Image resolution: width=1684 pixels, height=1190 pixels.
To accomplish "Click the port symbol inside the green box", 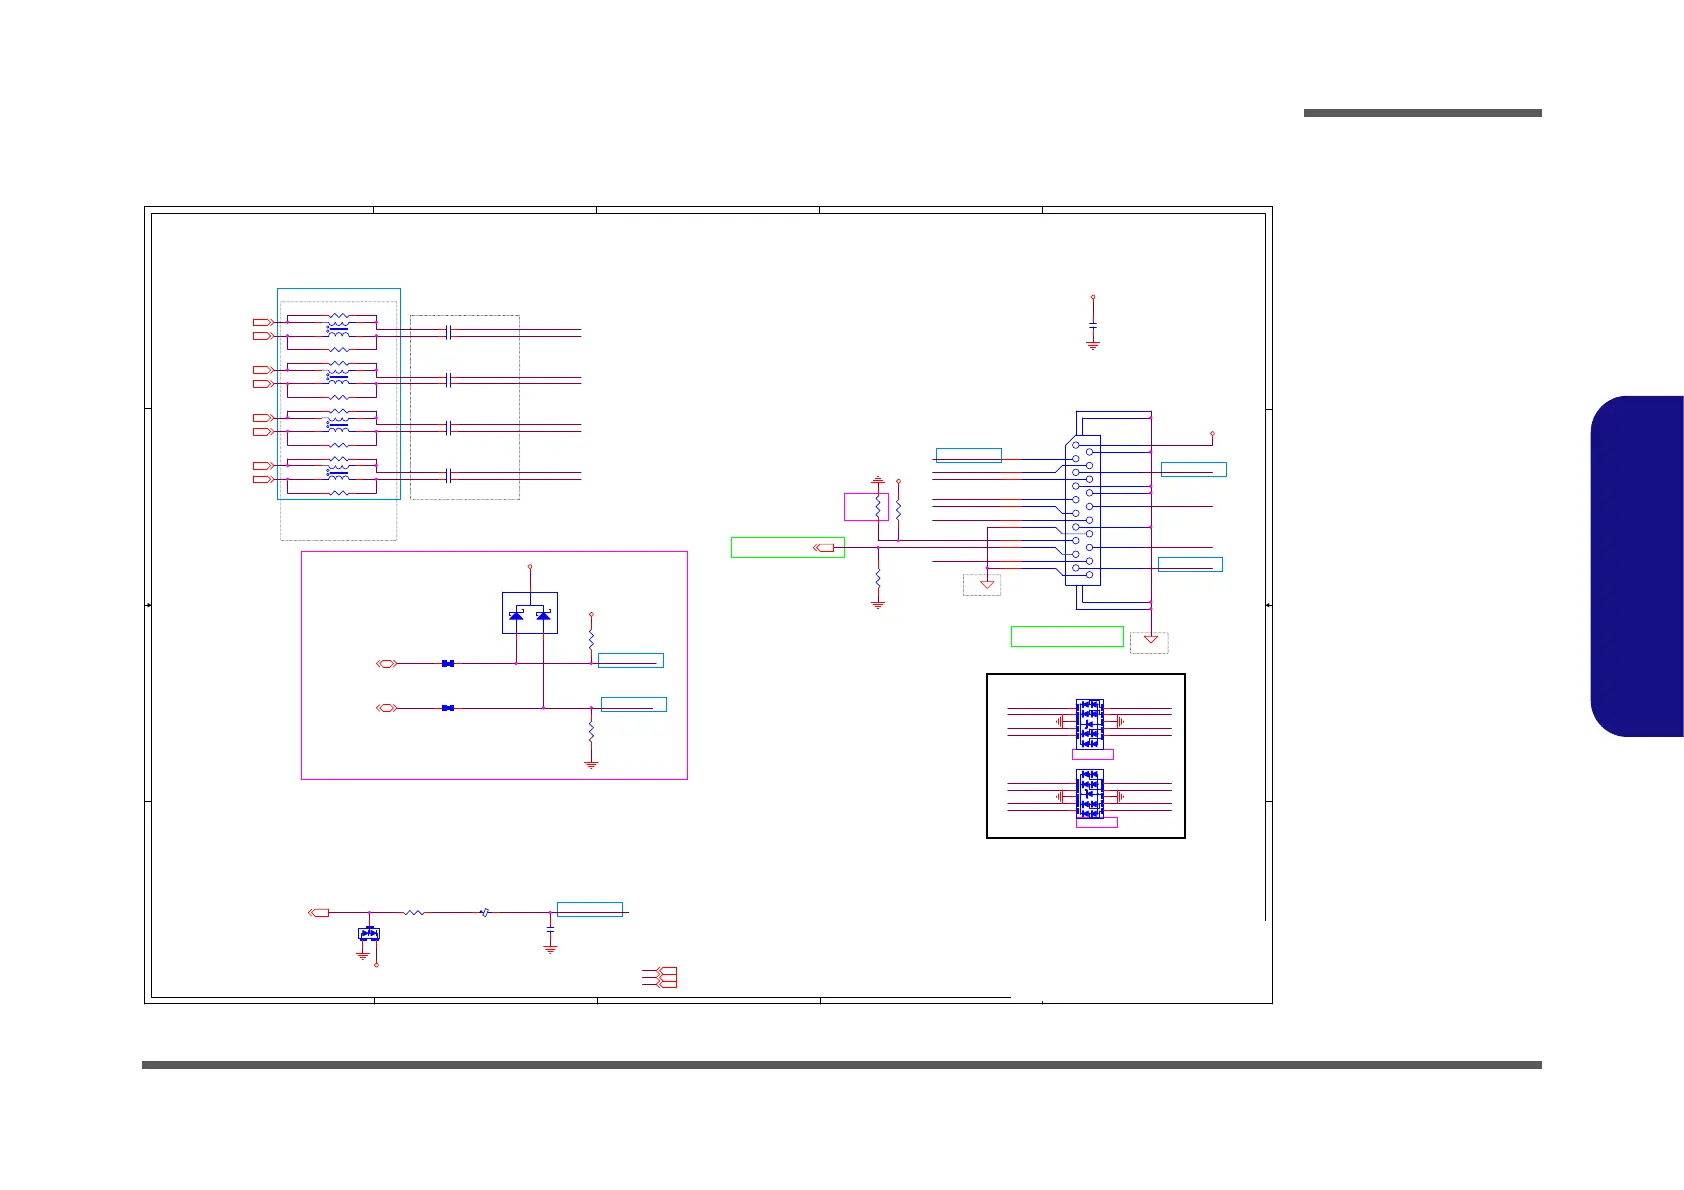I will (823, 547).
